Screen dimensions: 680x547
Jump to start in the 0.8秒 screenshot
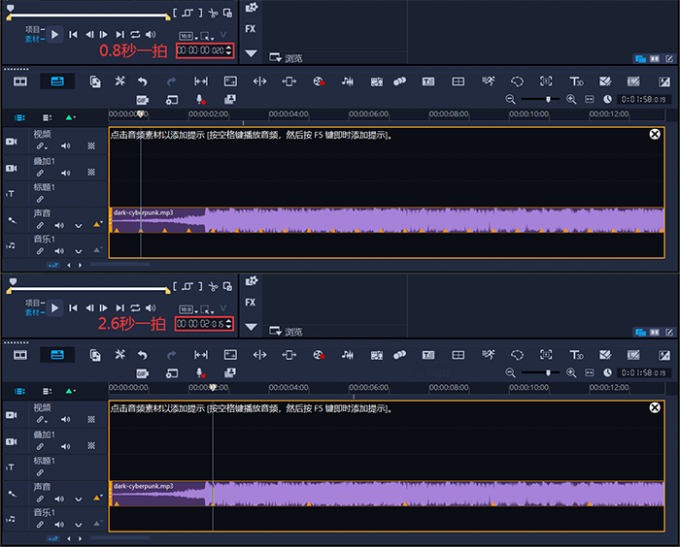coord(73,34)
